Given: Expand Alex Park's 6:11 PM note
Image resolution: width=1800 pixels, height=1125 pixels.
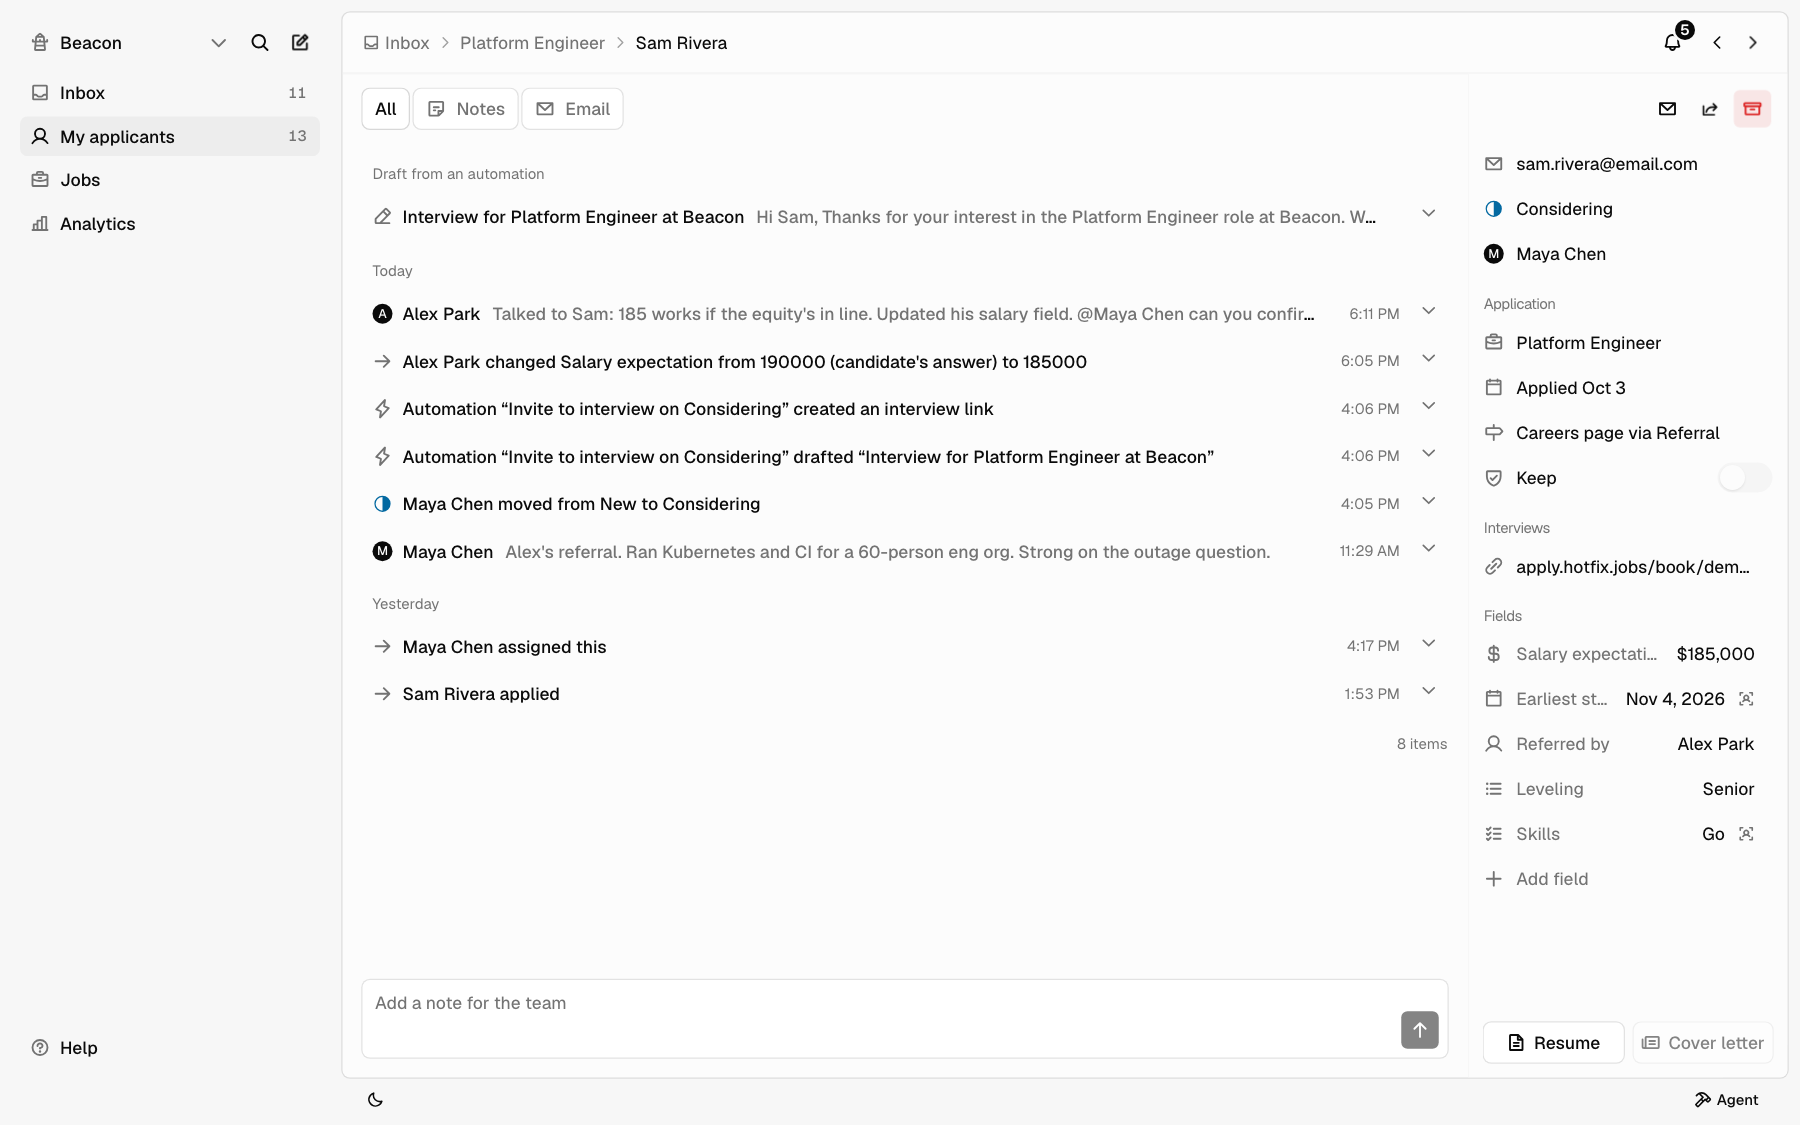Looking at the screenshot, I should [1429, 311].
